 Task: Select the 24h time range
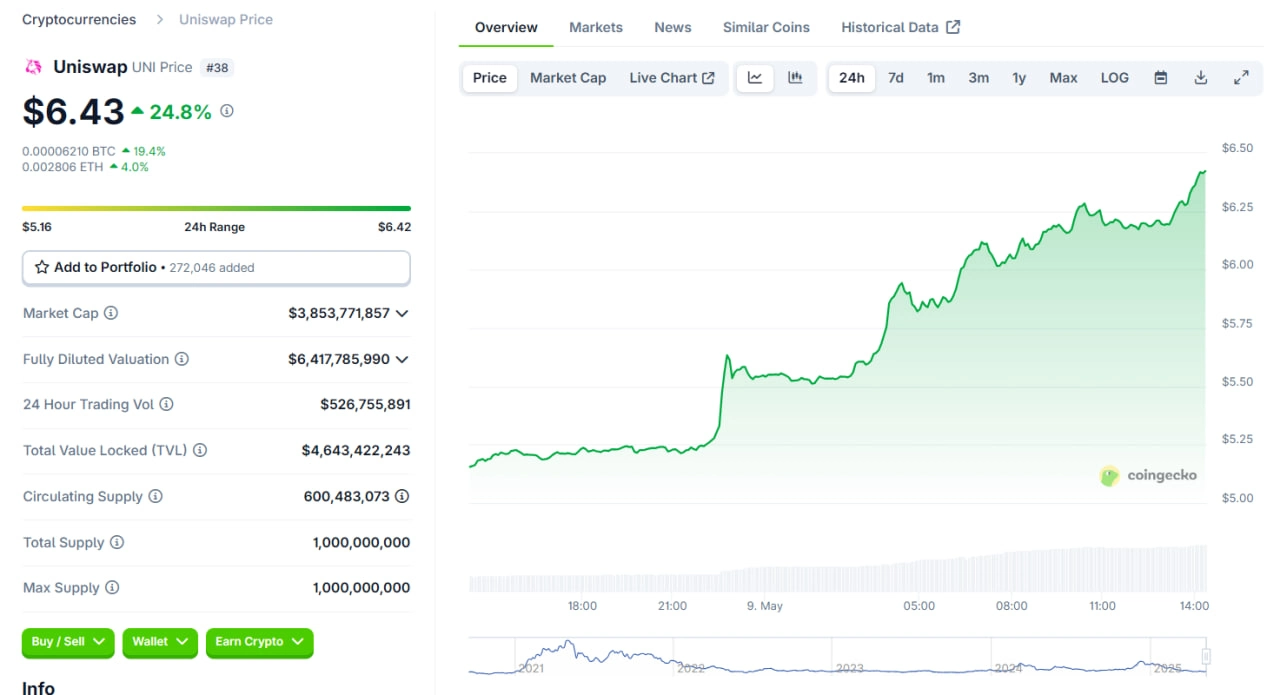pyautogui.click(x=852, y=78)
